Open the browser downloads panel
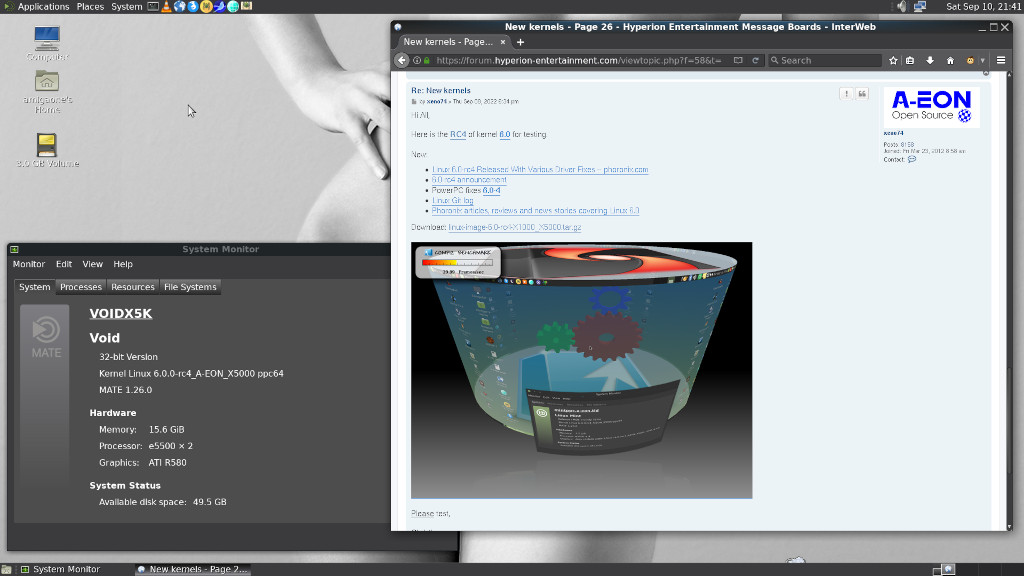 click(x=930, y=60)
